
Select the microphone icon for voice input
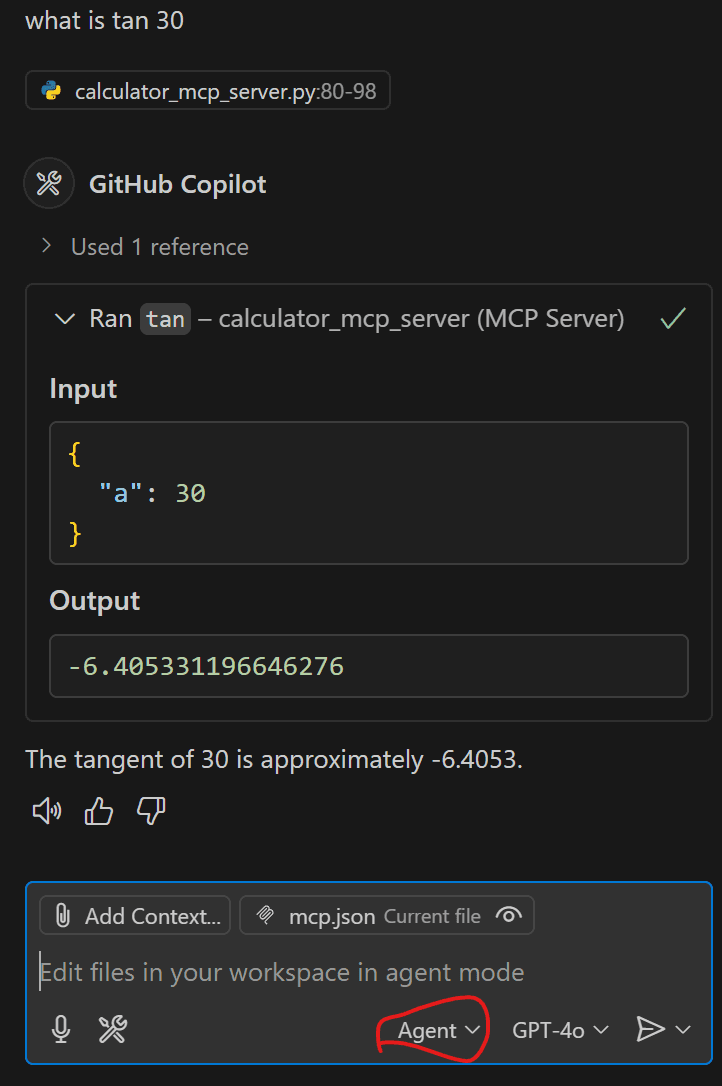point(60,1029)
